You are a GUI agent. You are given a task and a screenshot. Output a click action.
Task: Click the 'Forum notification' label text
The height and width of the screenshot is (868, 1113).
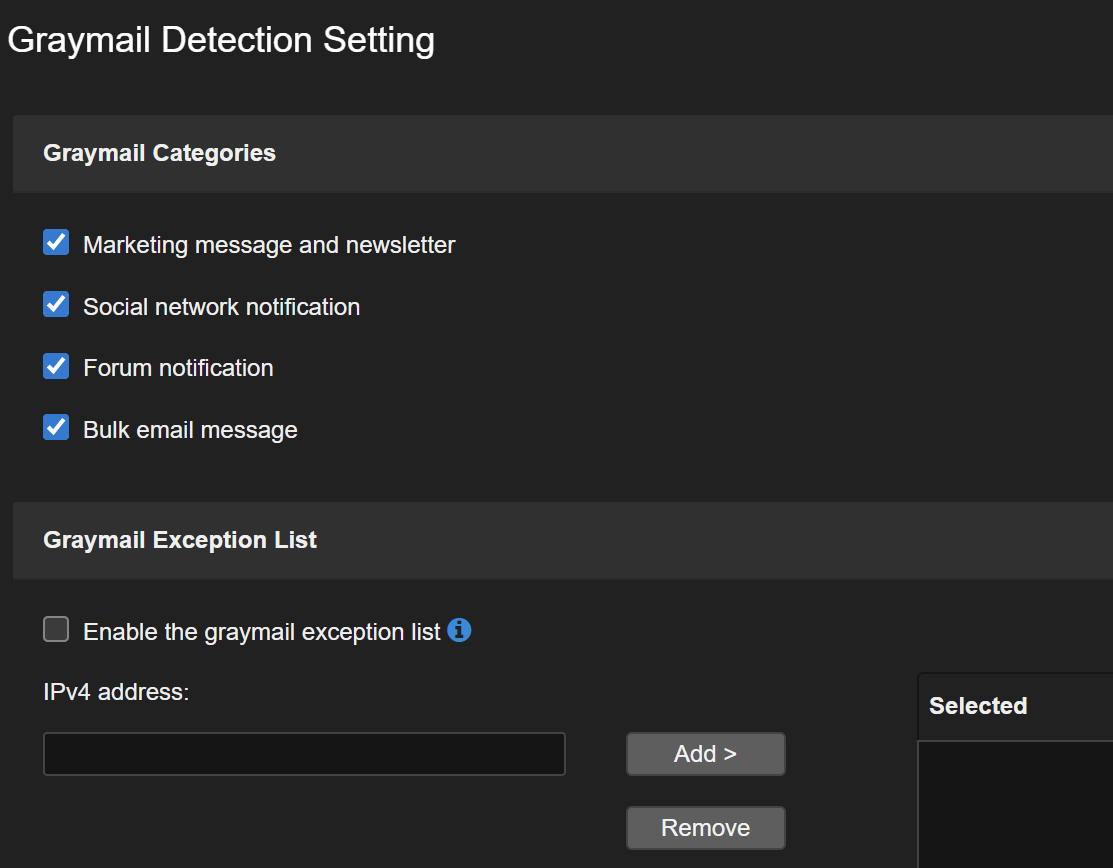click(178, 368)
